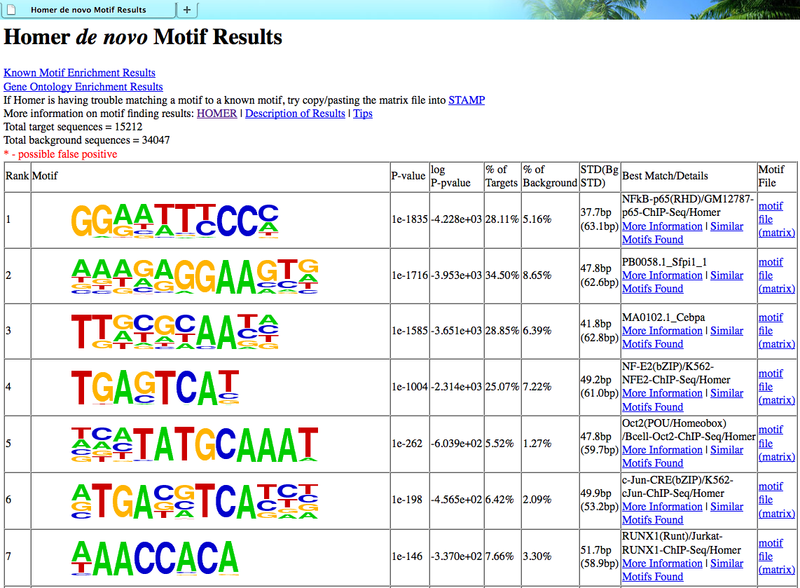
Task: Open motif file matrix for rank 5
Action: 777,444
